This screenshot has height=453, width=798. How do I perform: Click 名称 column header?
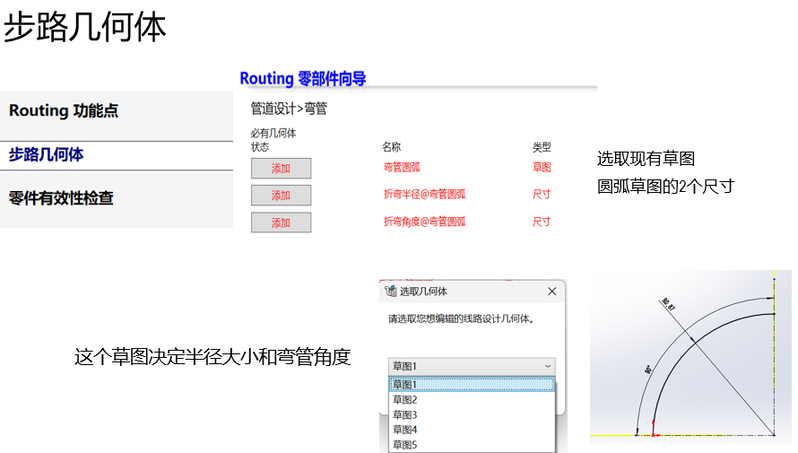[391, 147]
